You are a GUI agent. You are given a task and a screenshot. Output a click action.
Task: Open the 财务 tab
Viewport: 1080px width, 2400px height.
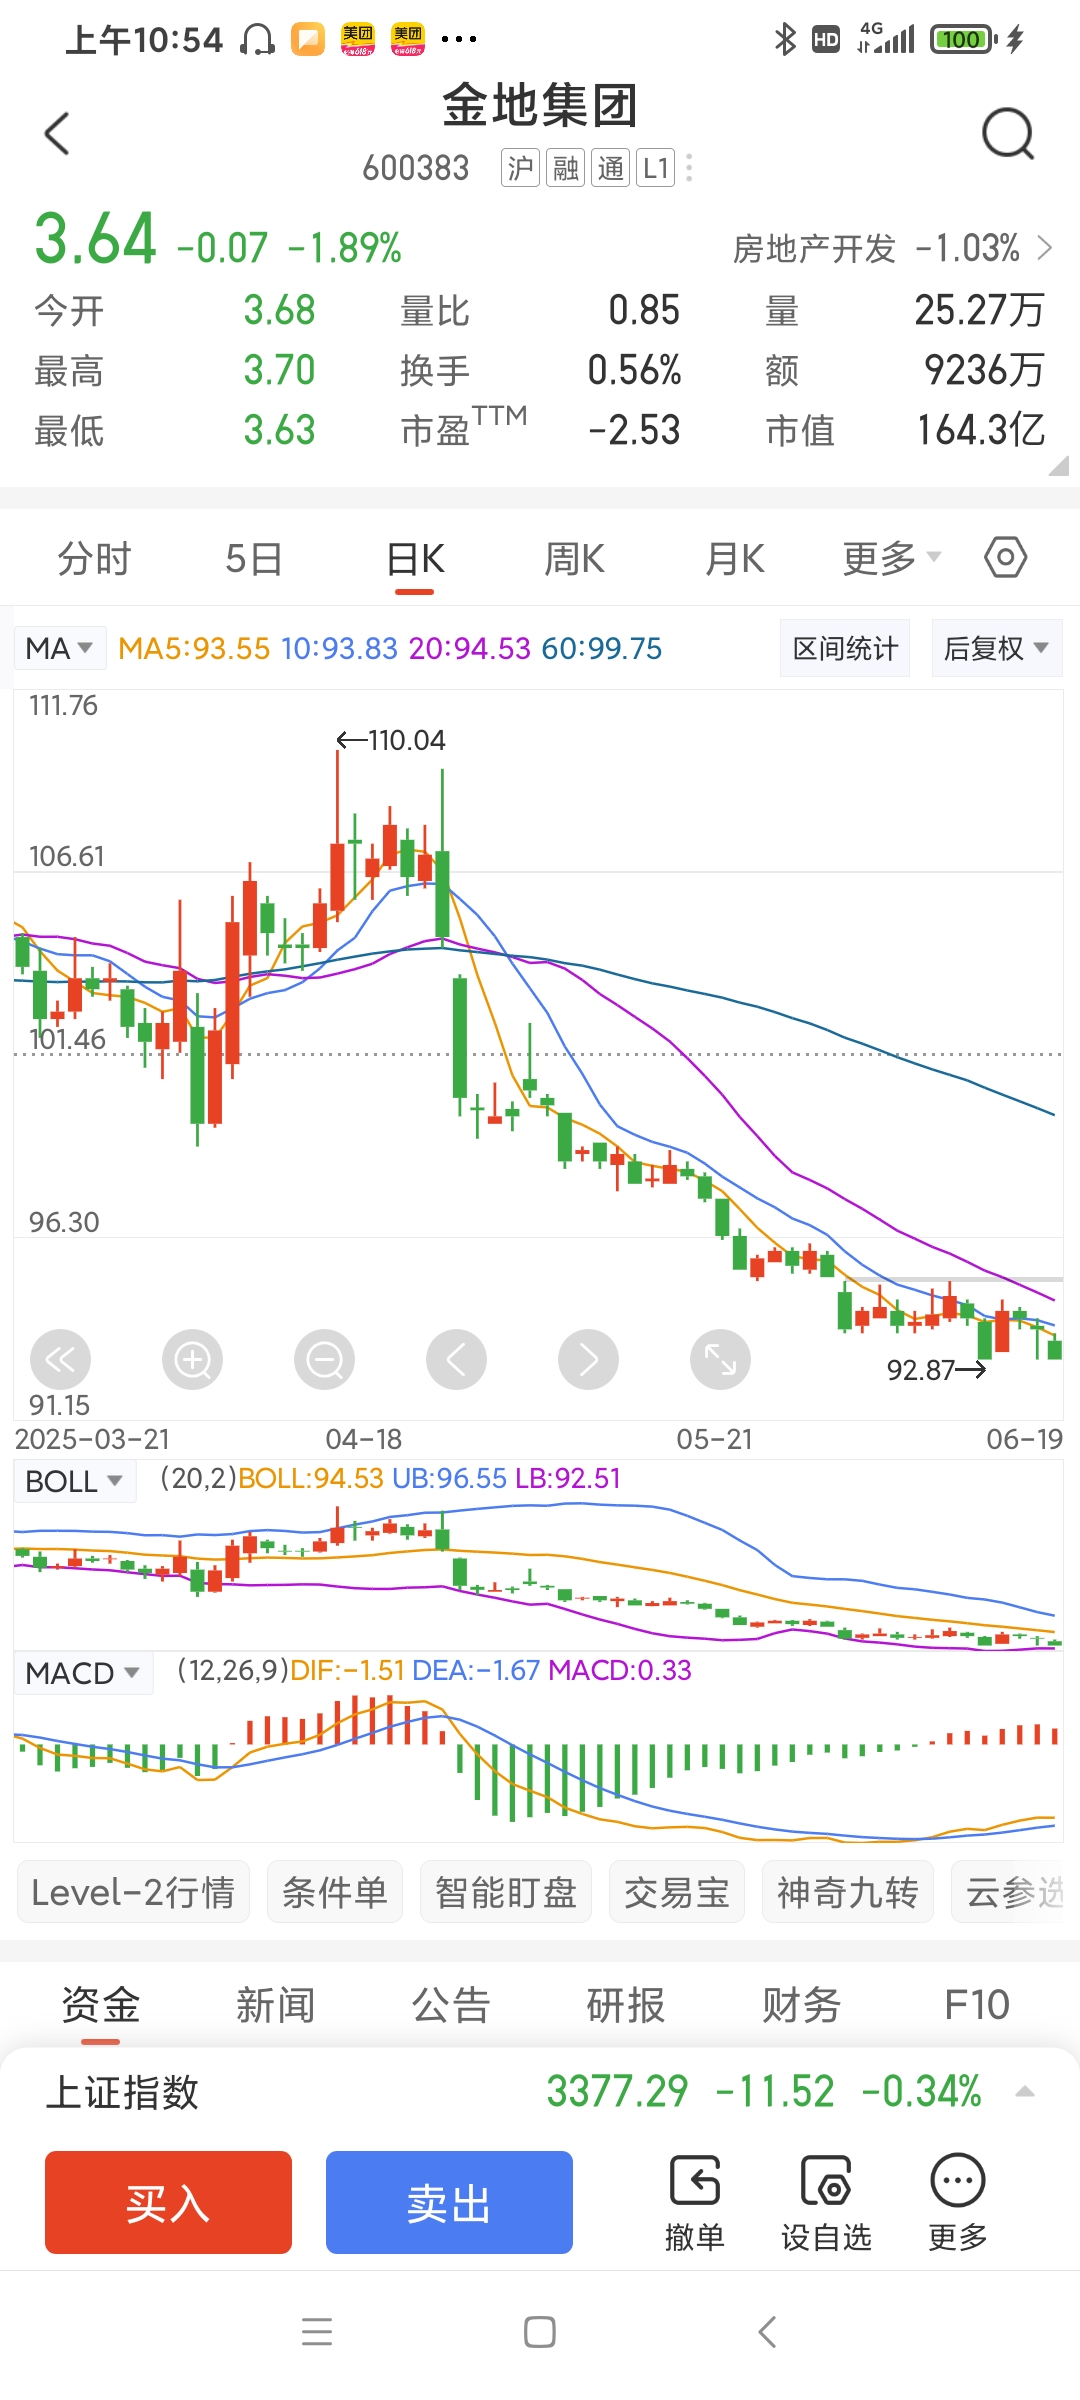[x=801, y=2004]
